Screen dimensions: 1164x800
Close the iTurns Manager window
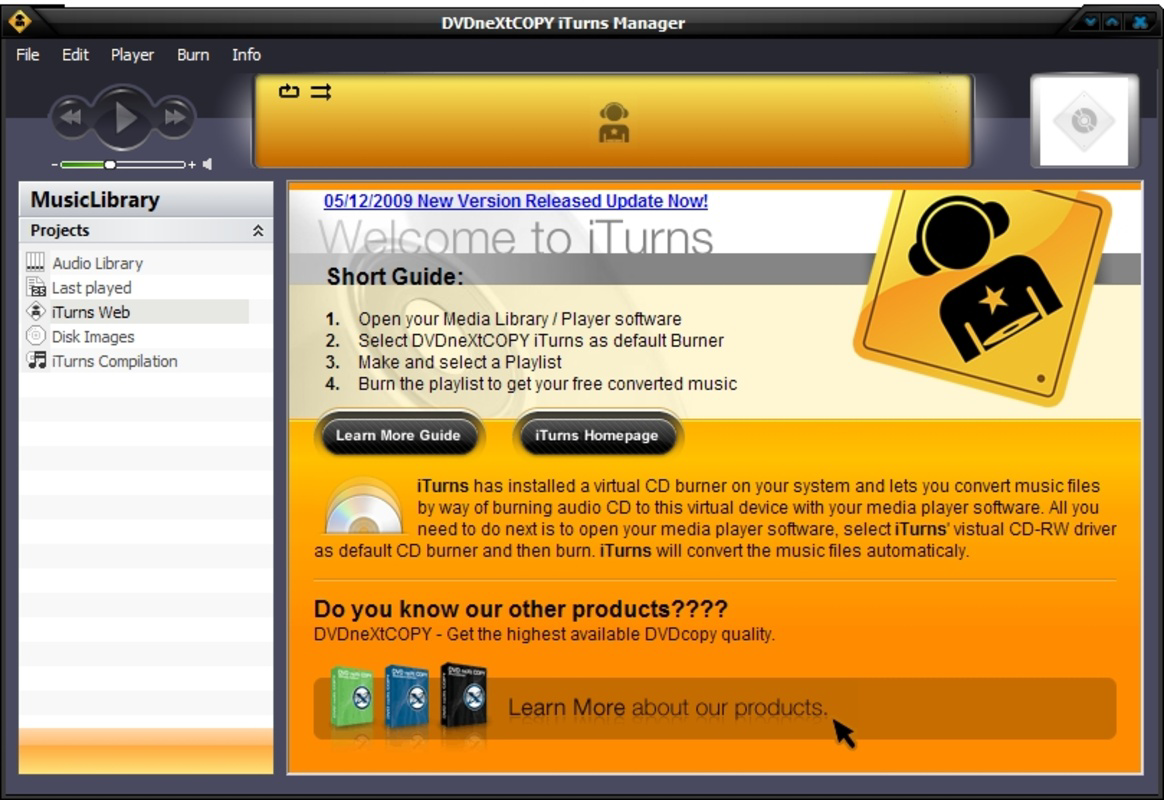click(x=1140, y=22)
